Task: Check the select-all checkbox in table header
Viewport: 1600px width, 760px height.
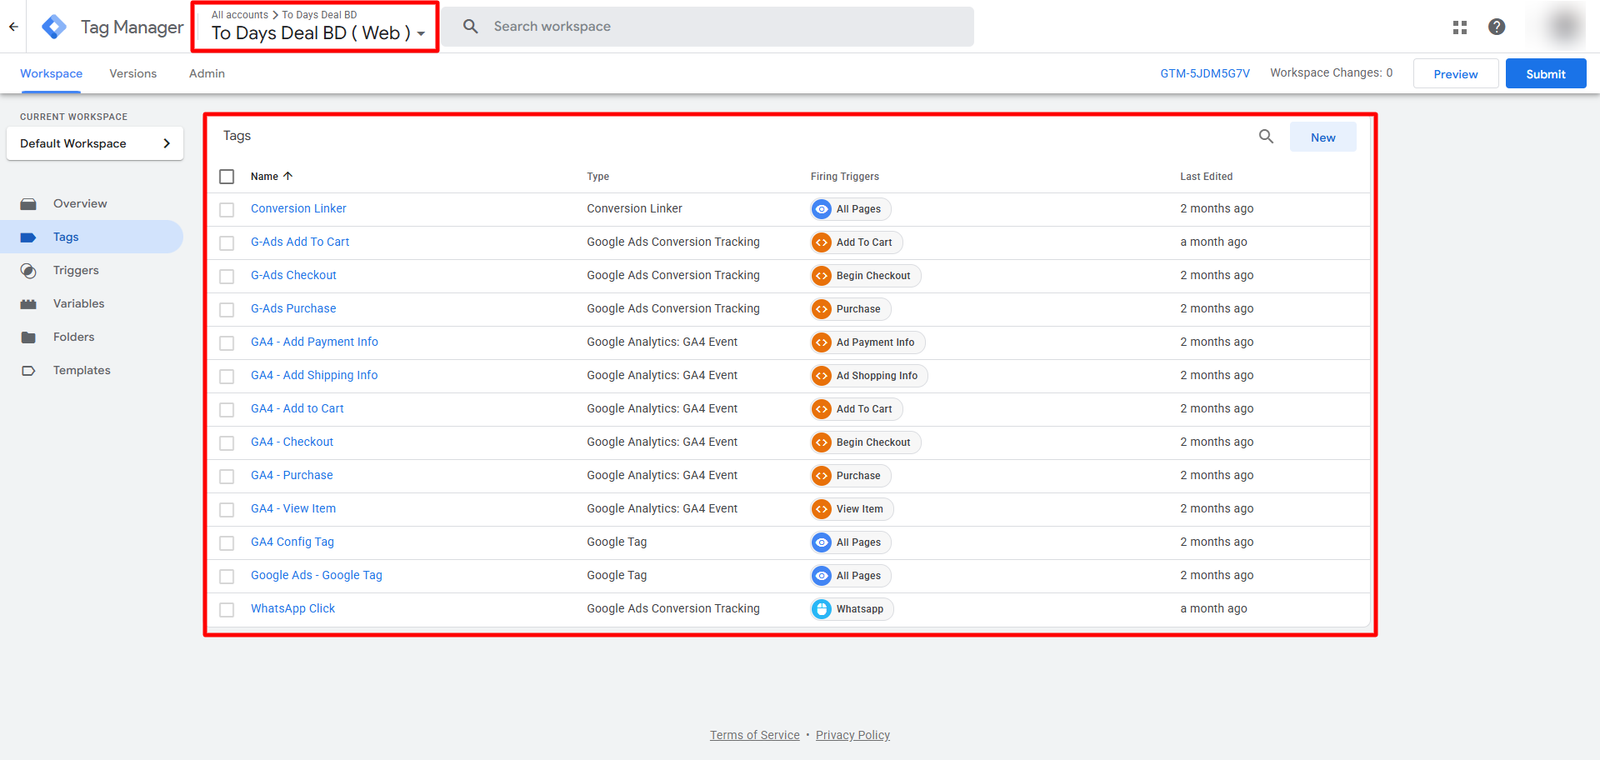Action: [x=227, y=177]
